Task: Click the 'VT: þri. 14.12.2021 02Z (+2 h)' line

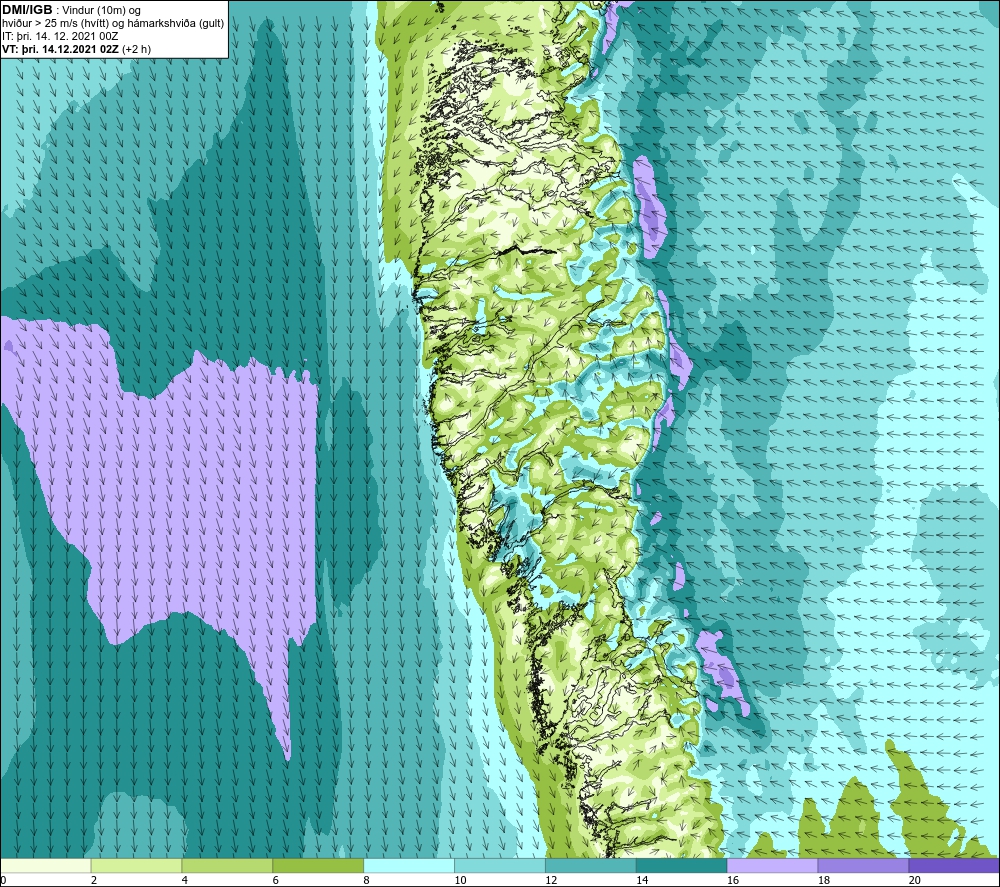Action: pos(77,49)
